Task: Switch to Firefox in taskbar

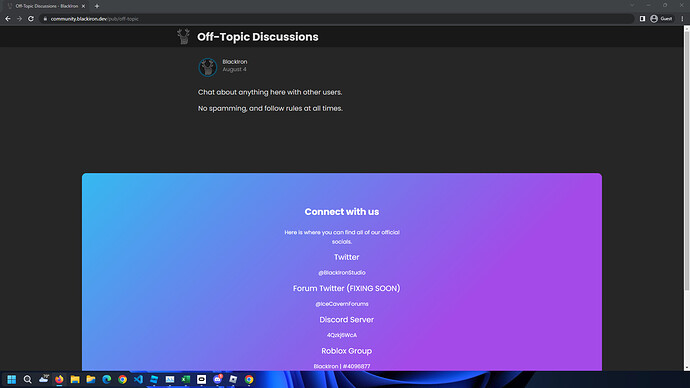Action: pos(59,379)
